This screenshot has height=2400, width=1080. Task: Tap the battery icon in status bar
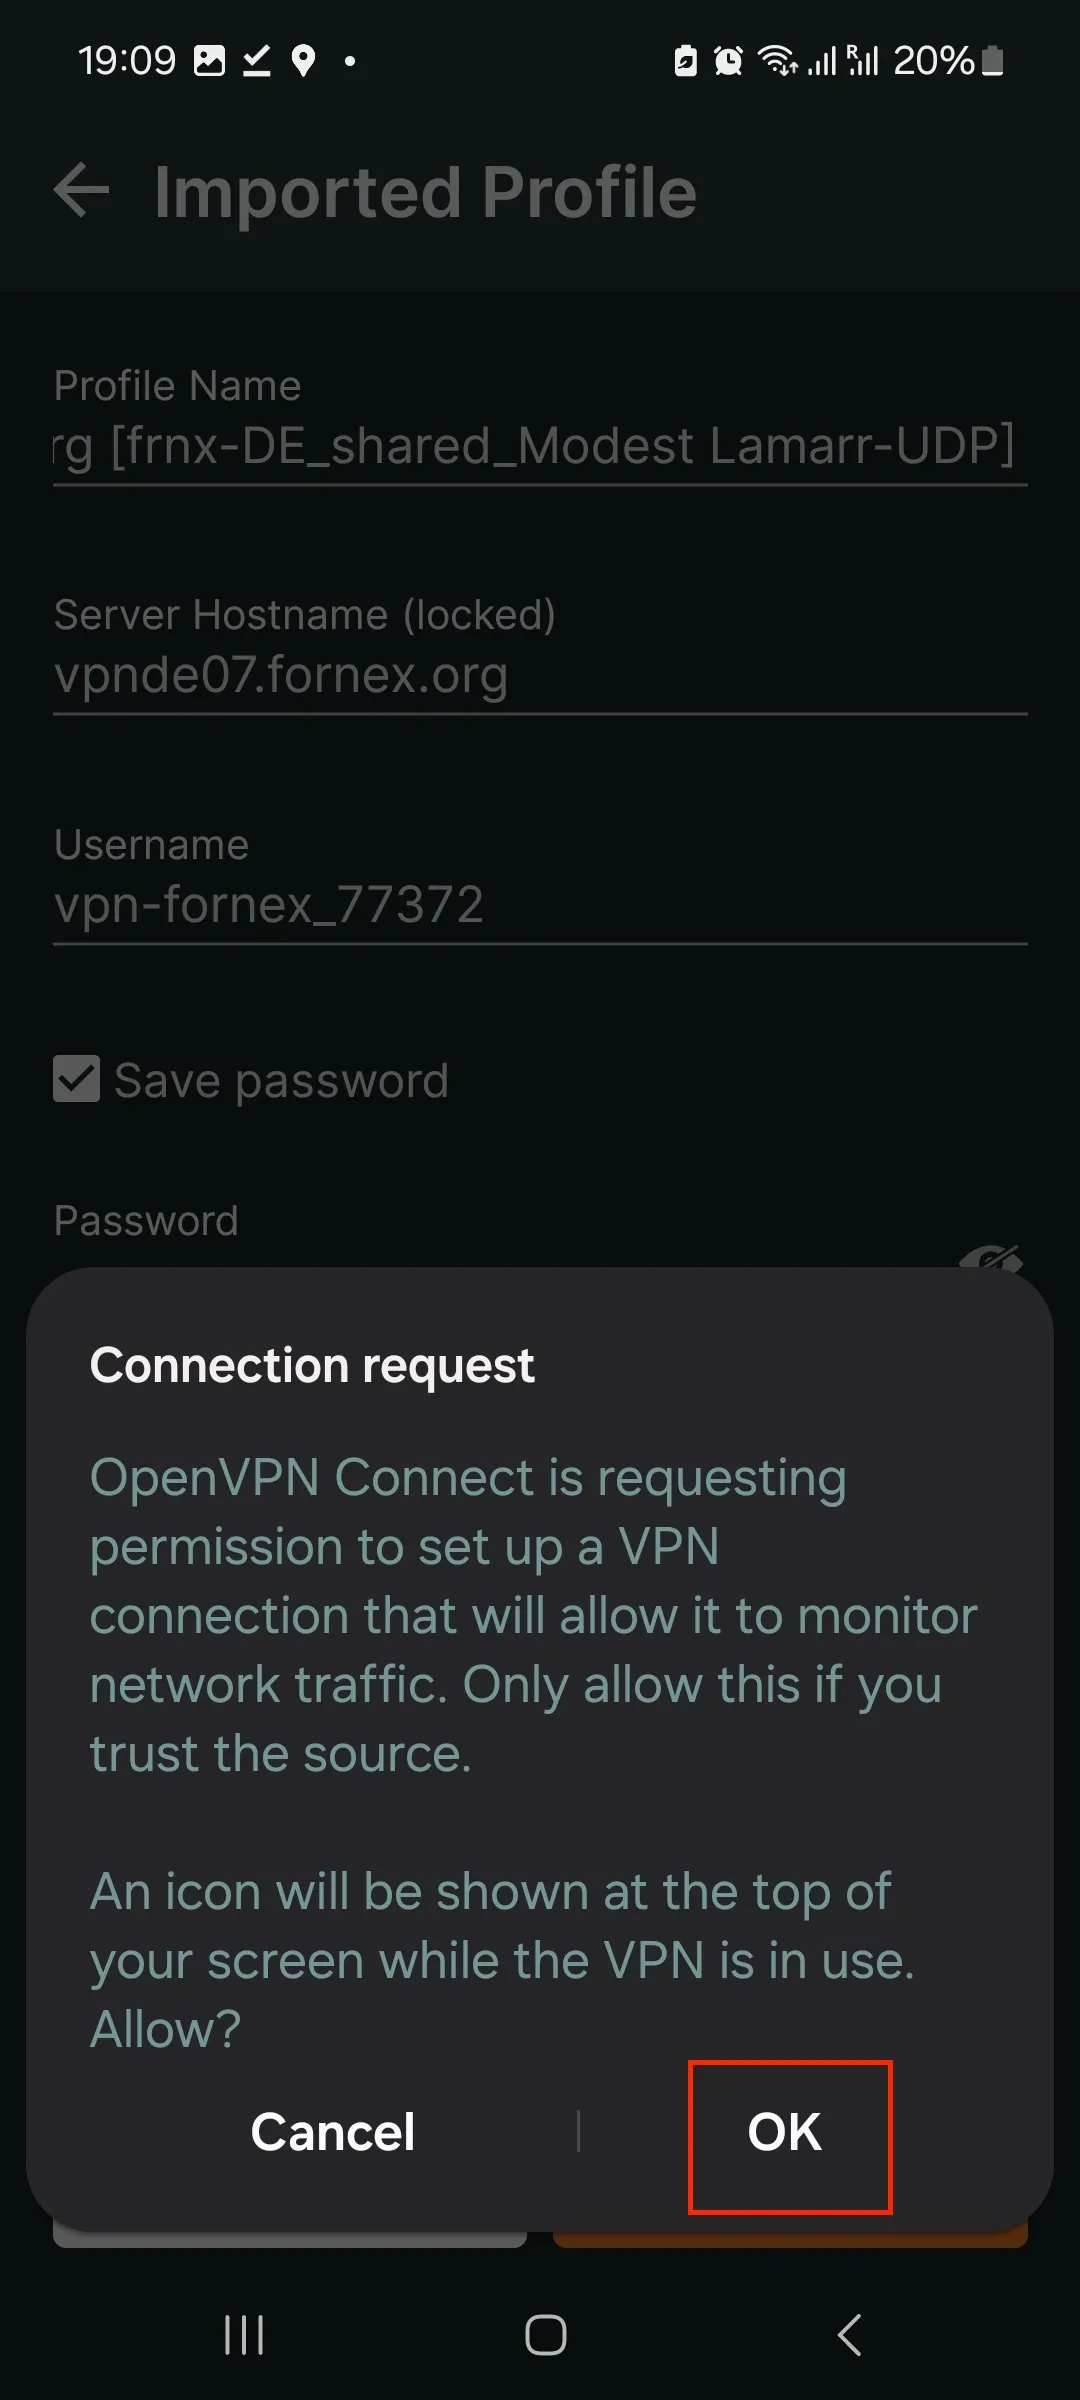(992, 61)
